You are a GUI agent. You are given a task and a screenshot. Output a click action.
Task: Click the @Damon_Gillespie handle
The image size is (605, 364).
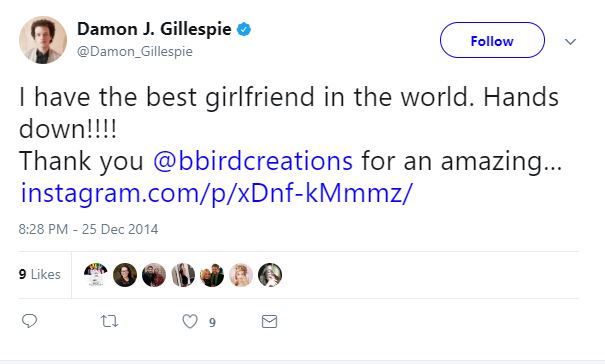[x=135, y=51]
